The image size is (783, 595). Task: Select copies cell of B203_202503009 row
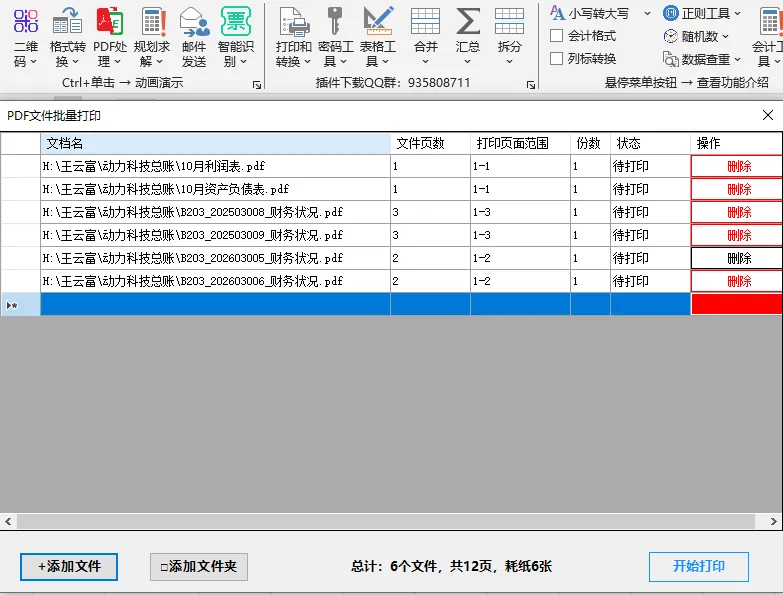[x=590, y=235]
